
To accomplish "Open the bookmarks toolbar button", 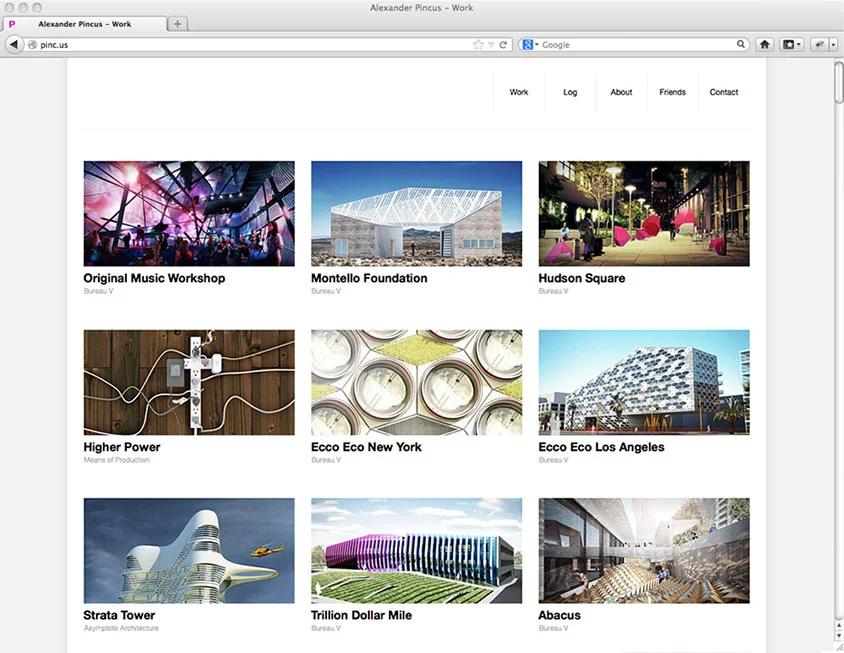I will pos(791,45).
